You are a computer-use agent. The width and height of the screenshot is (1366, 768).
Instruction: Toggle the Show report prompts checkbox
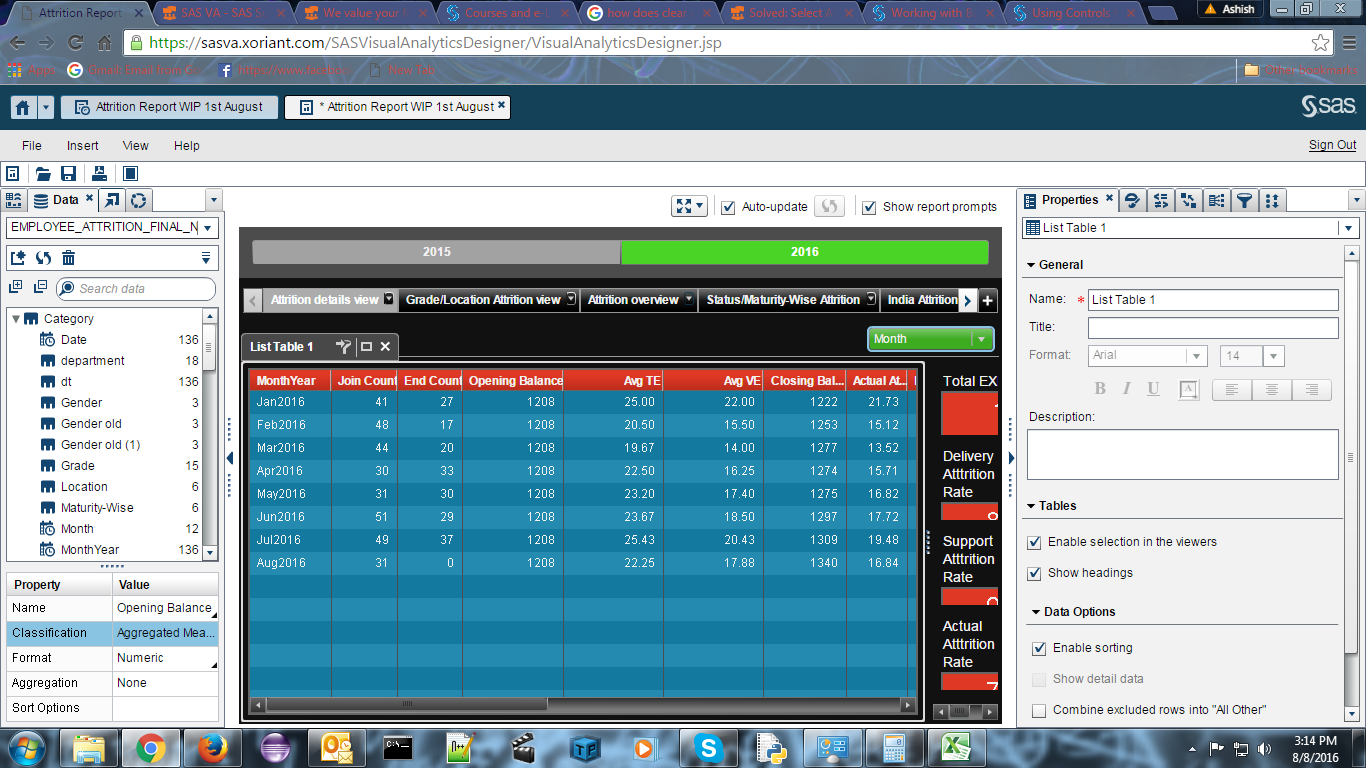click(x=870, y=207)
